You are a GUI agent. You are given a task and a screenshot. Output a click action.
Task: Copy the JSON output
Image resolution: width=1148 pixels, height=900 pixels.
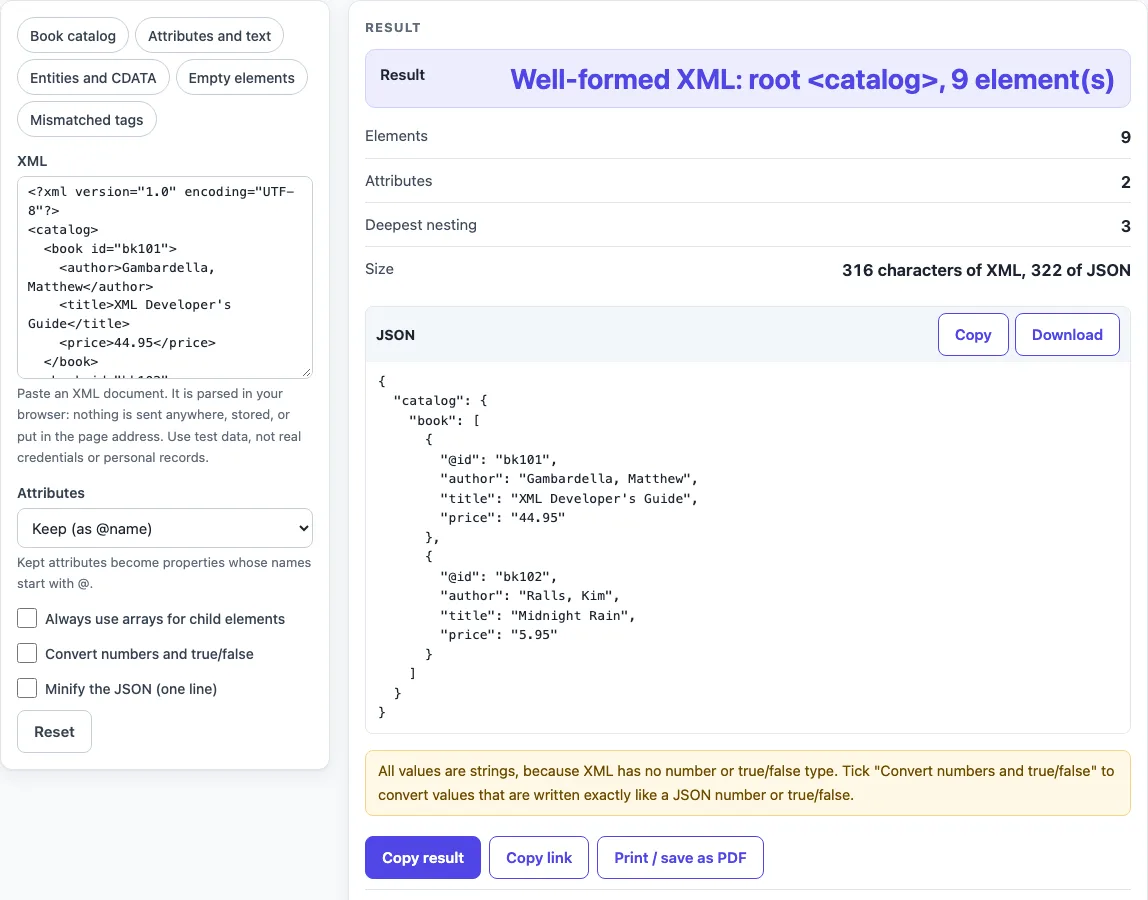pos(973,335)
